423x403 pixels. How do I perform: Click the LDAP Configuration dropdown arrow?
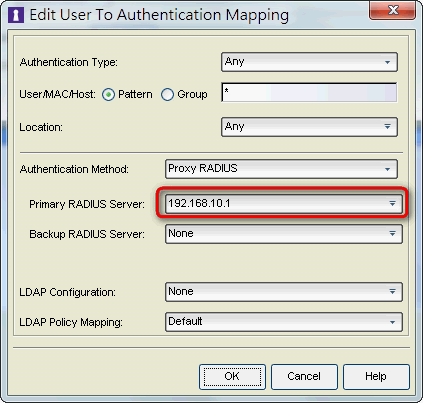click(x=392, y=292)
